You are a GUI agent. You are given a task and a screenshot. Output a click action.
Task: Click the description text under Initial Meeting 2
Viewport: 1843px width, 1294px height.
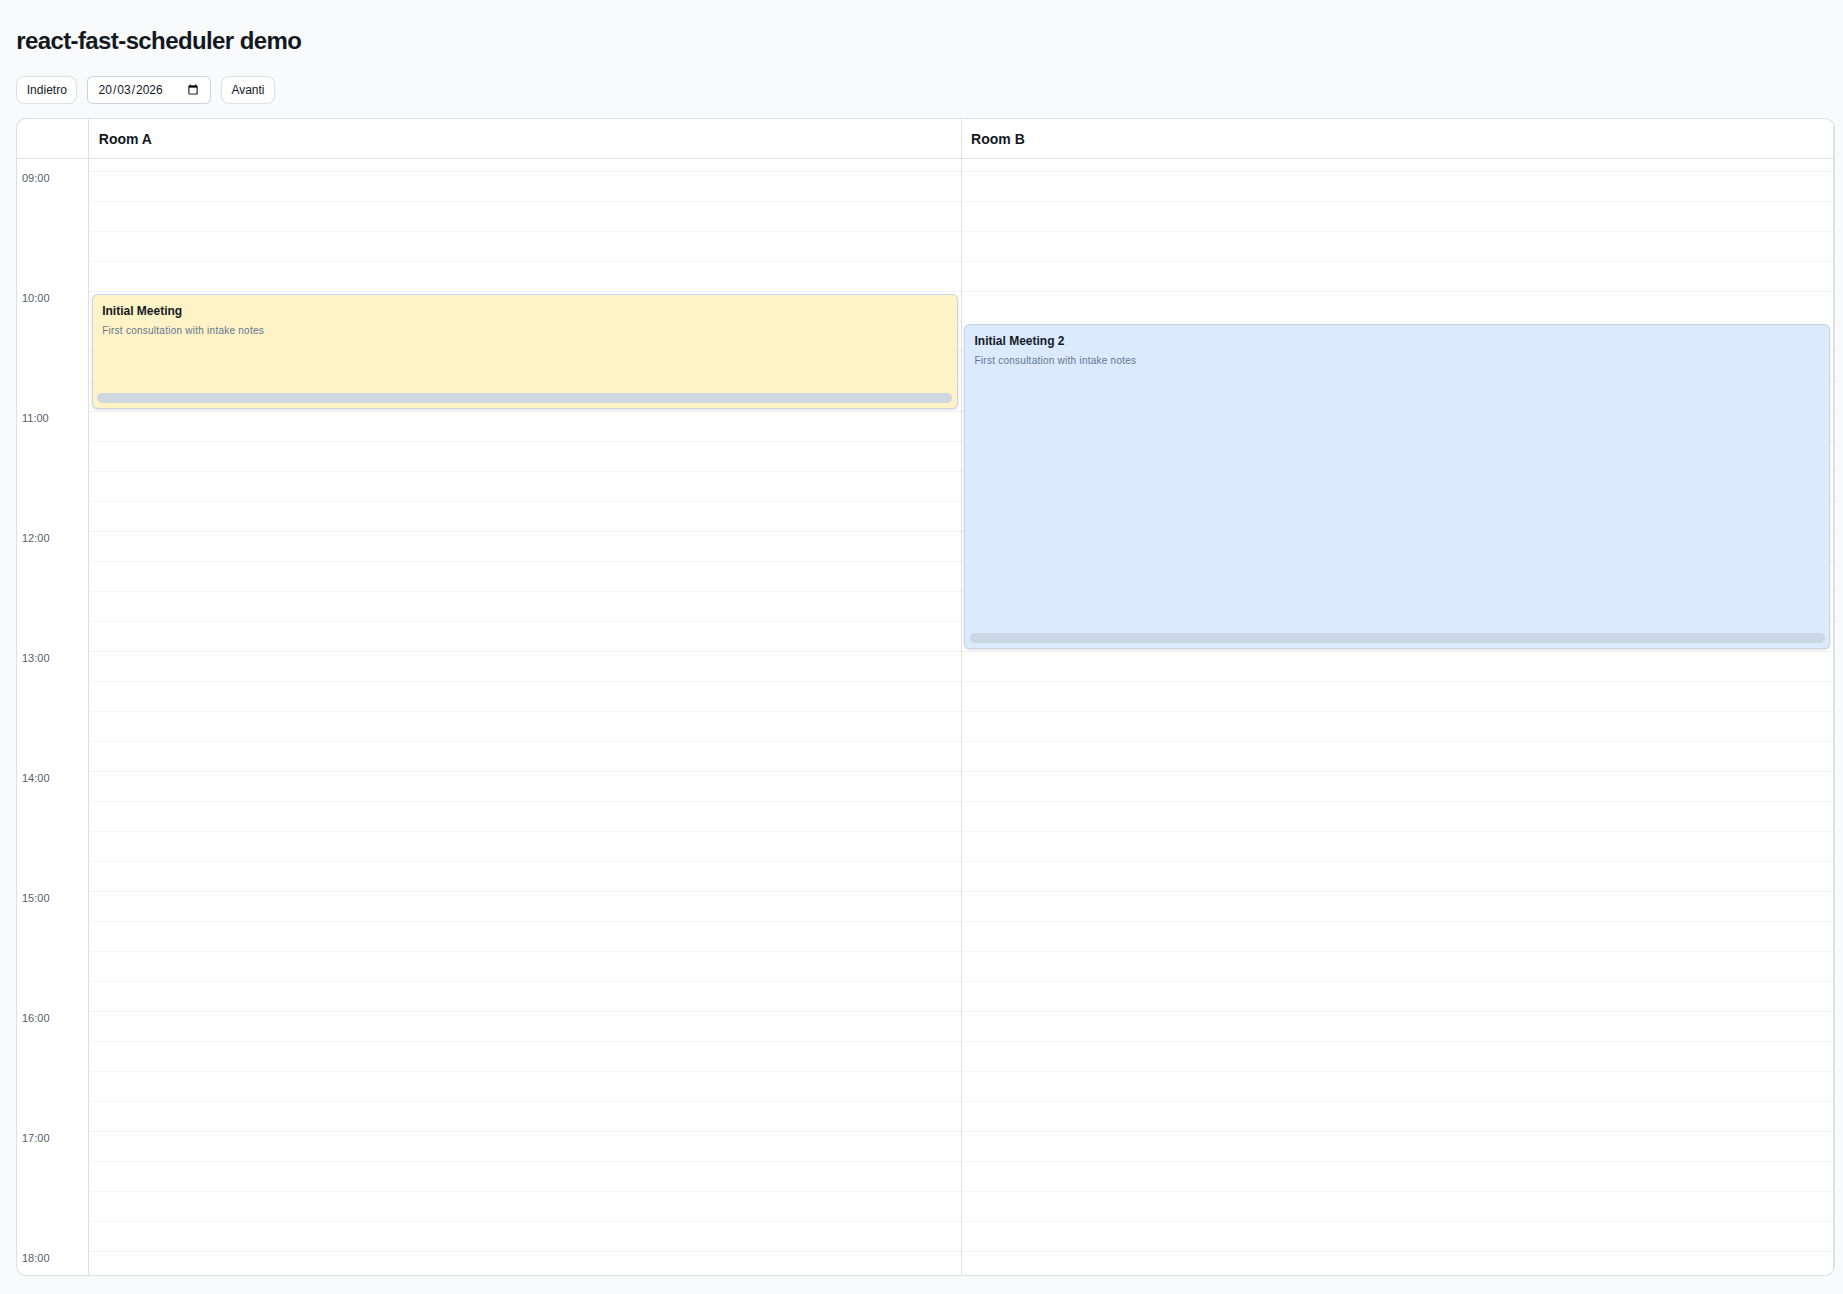pos(1055,360)
